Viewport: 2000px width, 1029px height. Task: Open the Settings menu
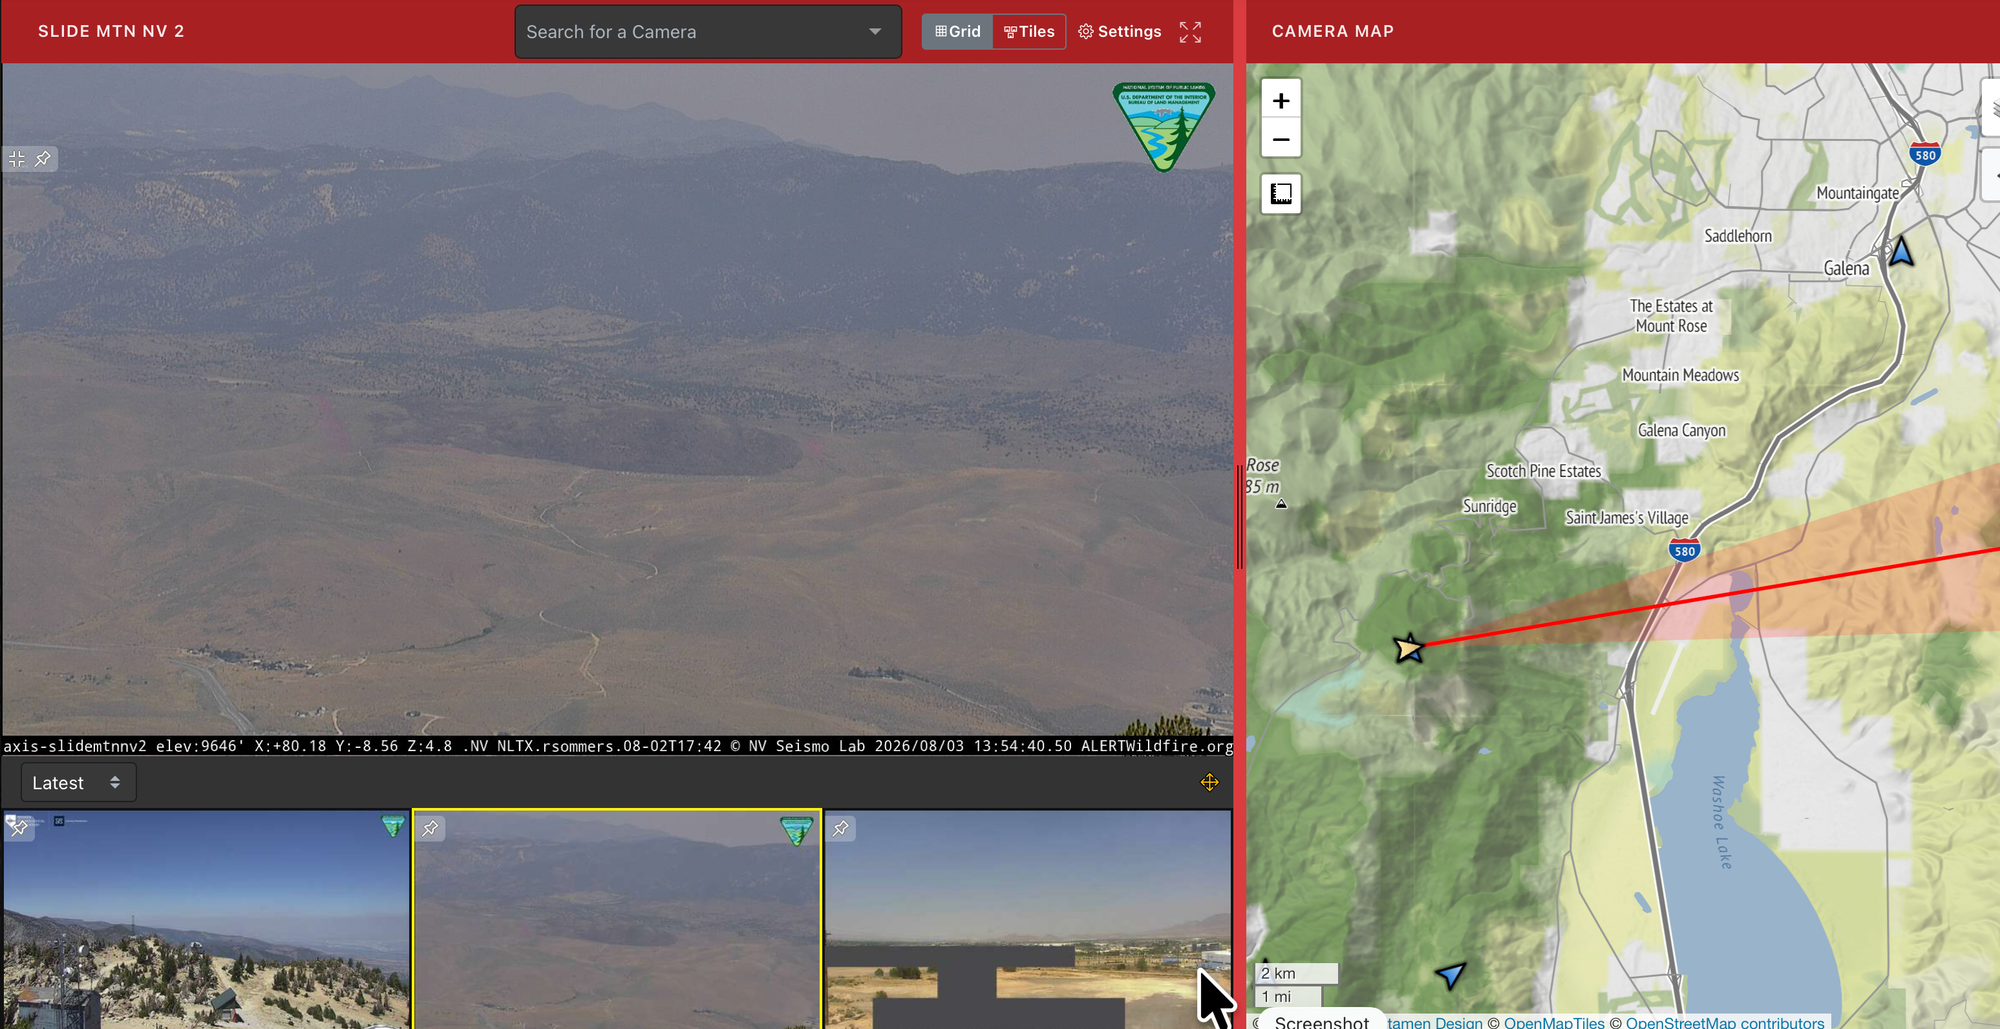point(1120,32)
